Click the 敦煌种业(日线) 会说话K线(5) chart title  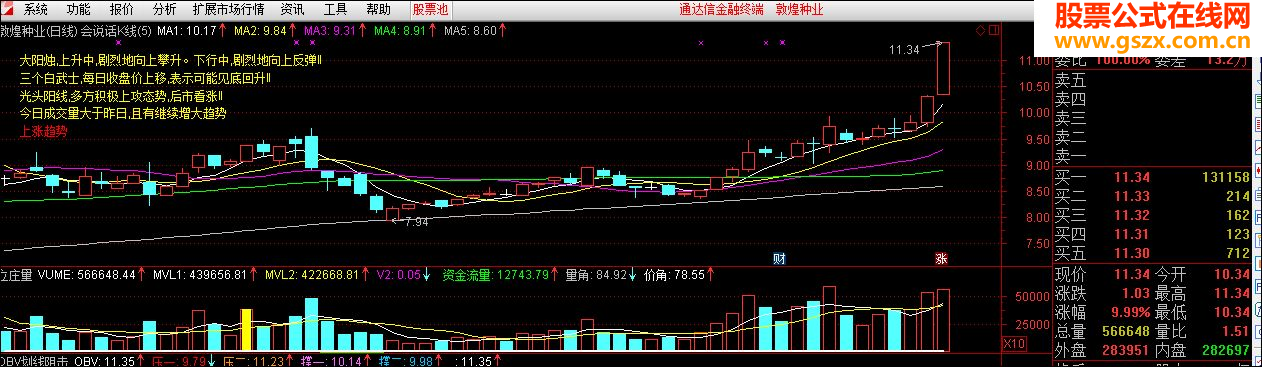click(x=75, y=31)
